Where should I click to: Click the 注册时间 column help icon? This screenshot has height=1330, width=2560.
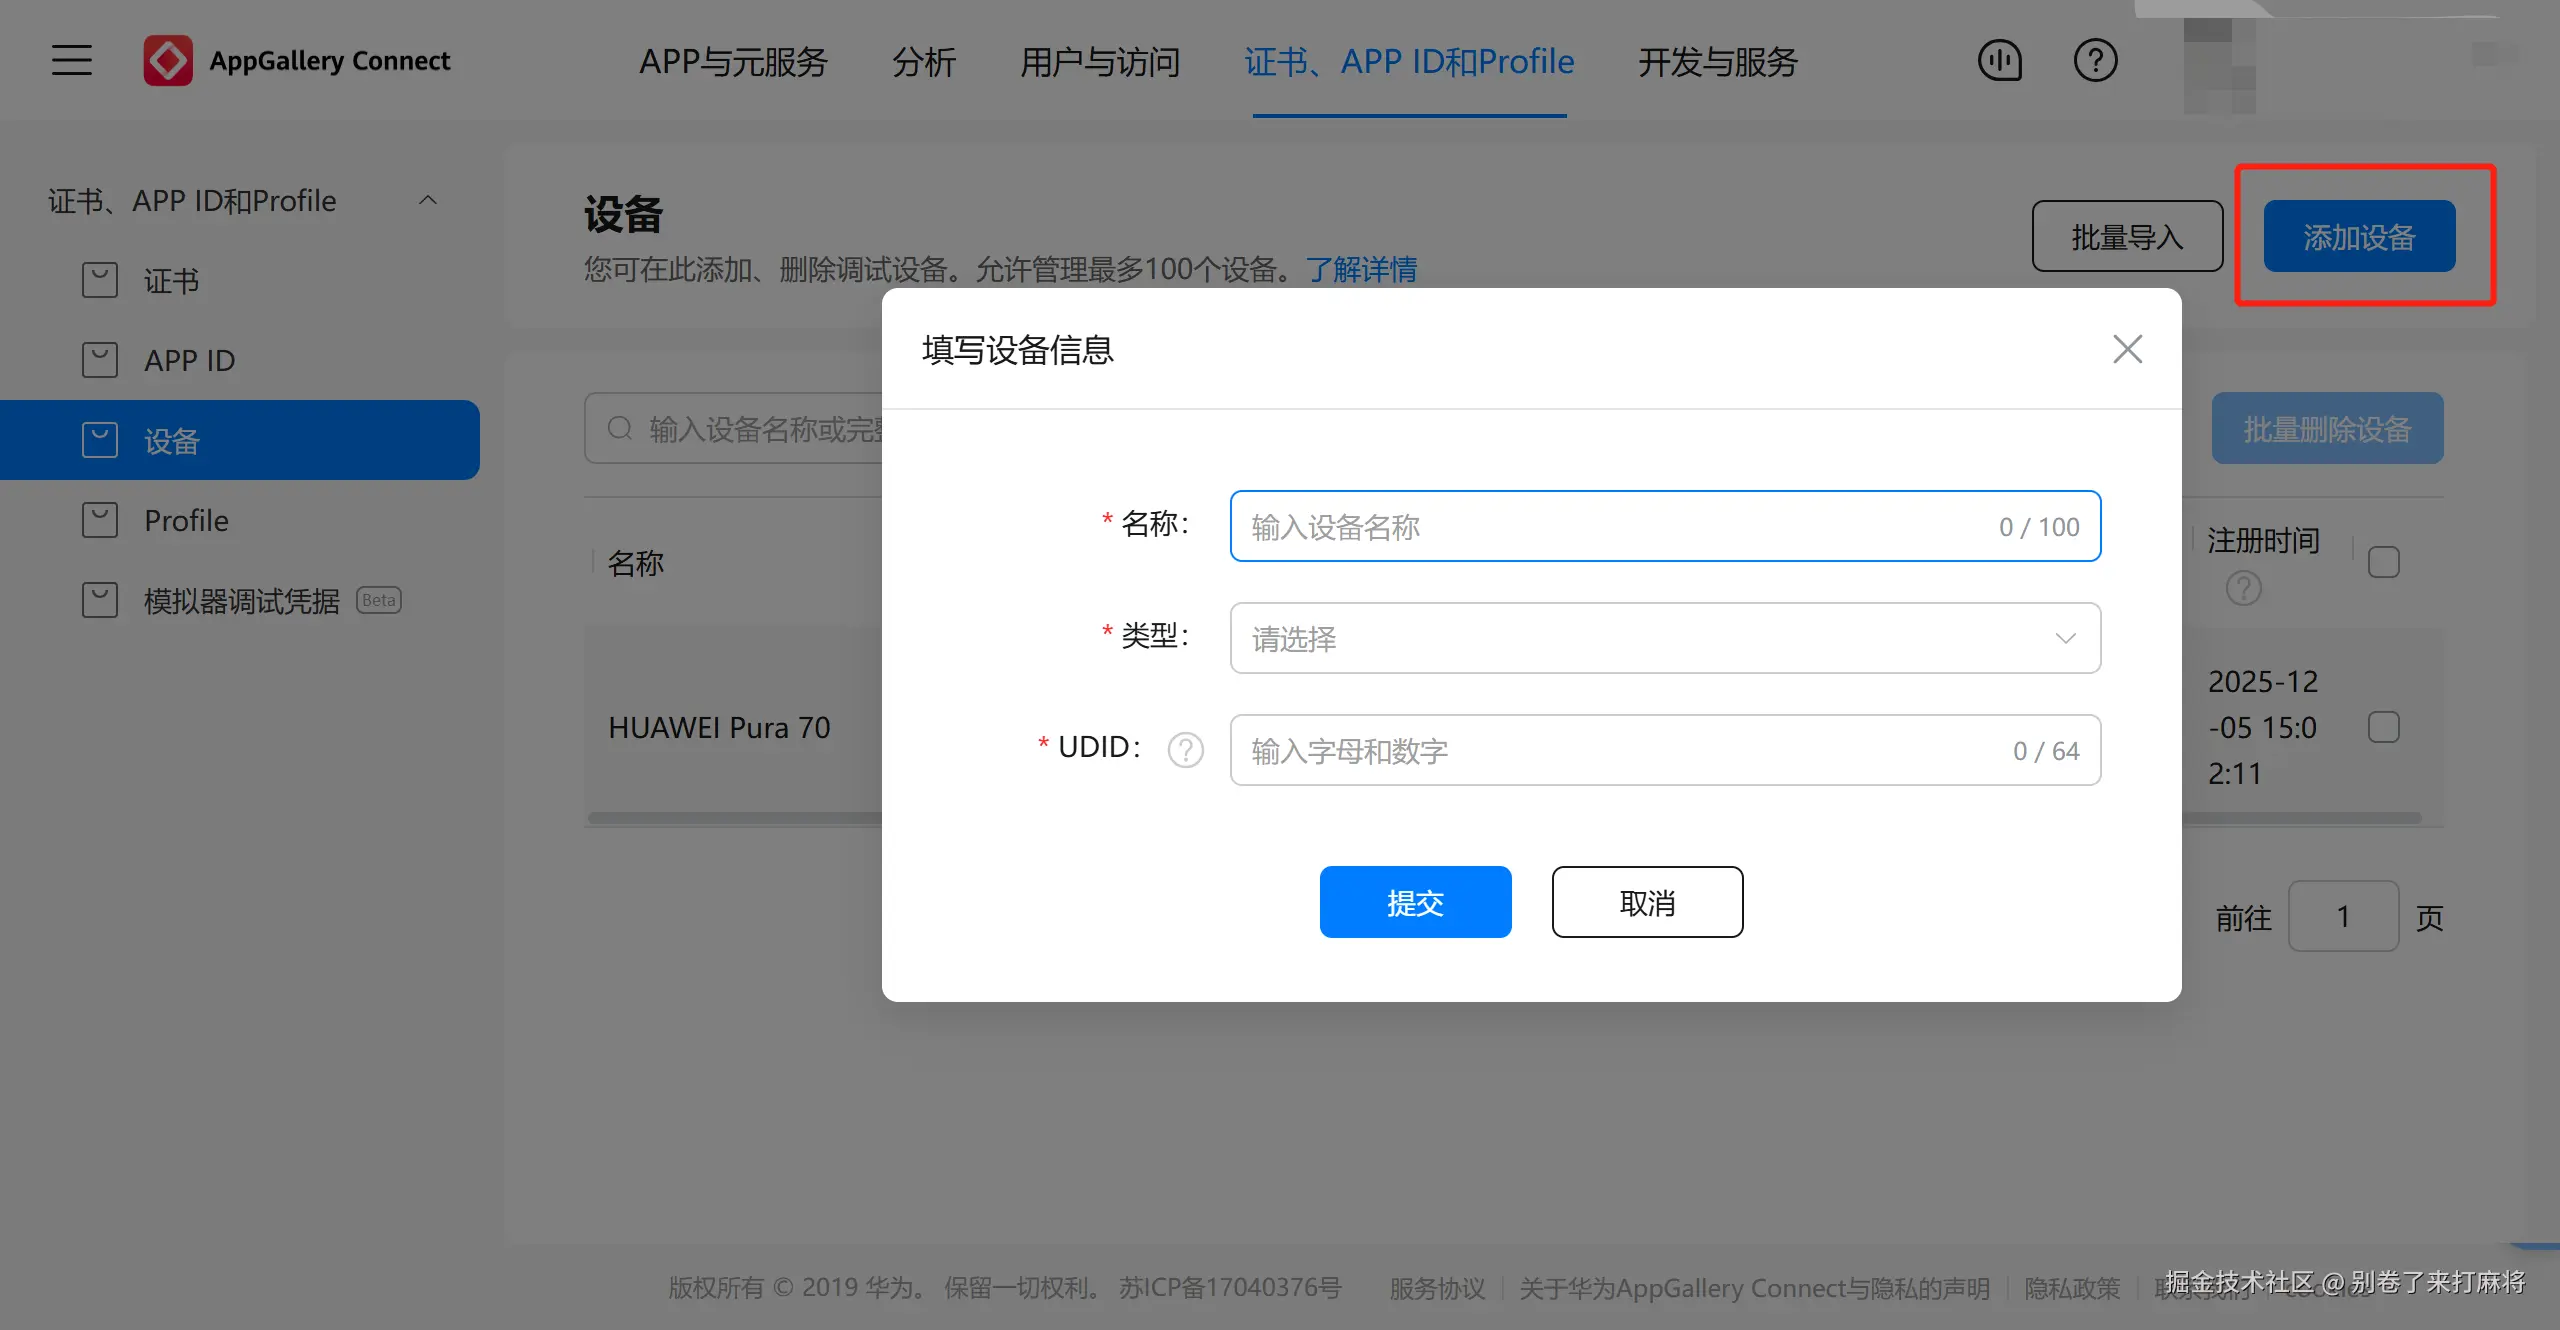coord(2243,588)
